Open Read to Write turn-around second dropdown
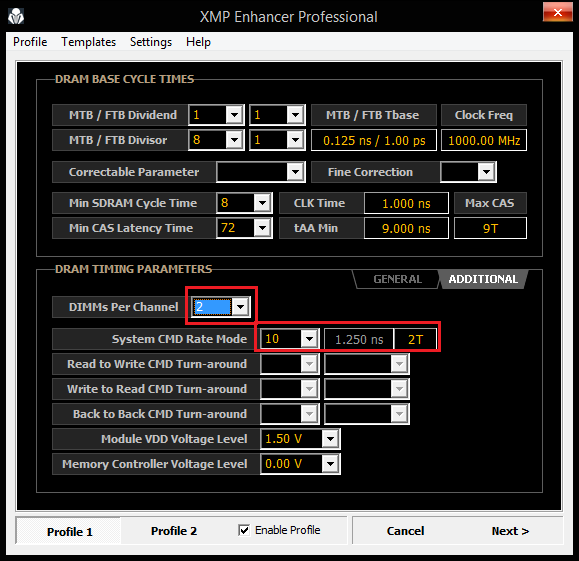Image resolution: width=579 pixels, height=561 pixels. tap(399, 364)
